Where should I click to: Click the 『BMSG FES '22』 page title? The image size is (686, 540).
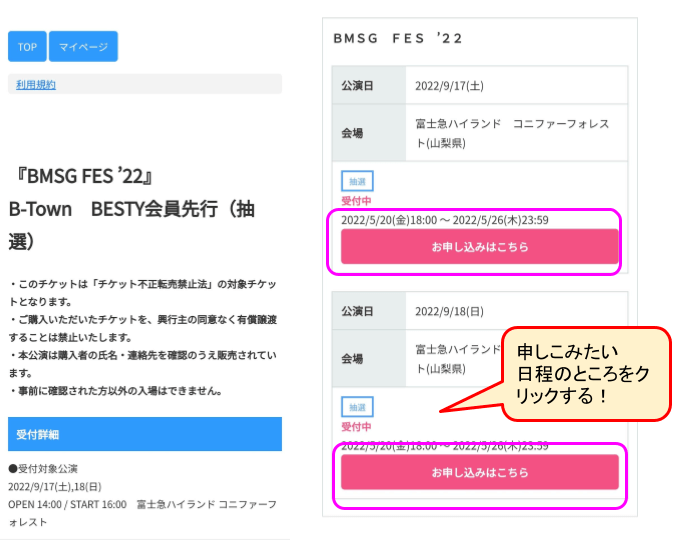click(x=83, y=176)
